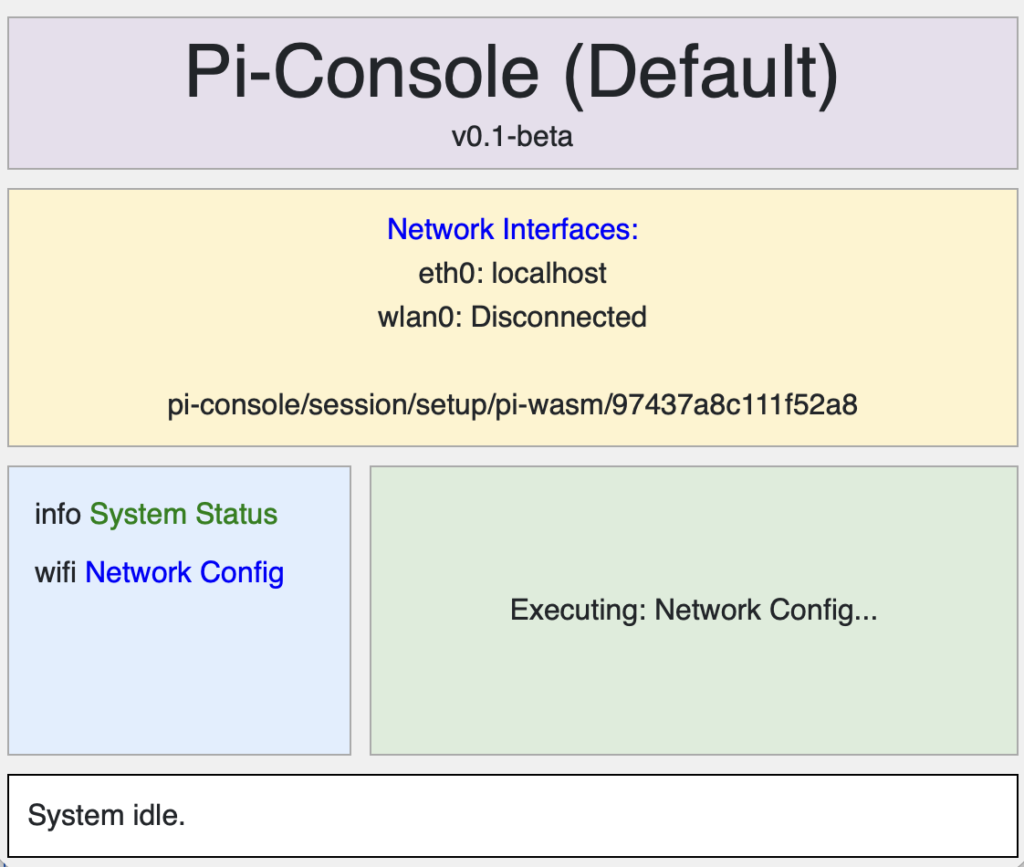Click the System idle status bar
Viewport: 1024px width, 867px height.
click(x=107, y=815)
